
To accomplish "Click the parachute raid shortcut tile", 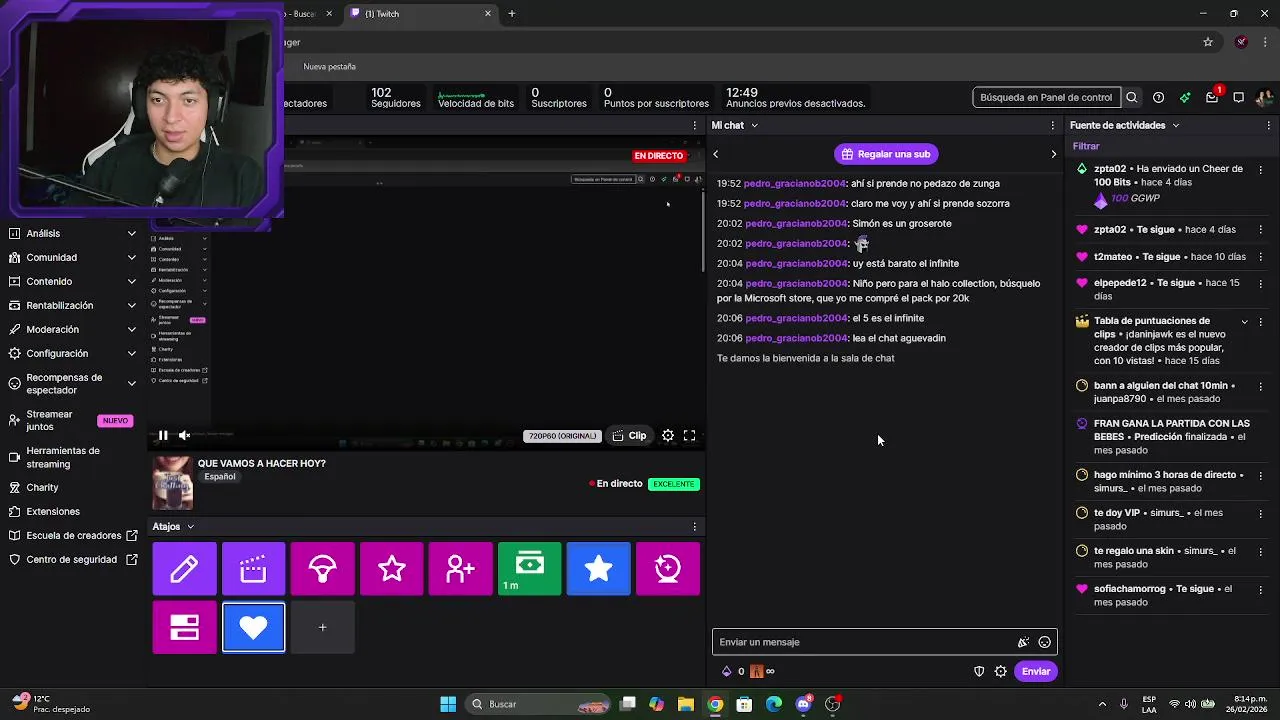I will click(x=322, y=569).
